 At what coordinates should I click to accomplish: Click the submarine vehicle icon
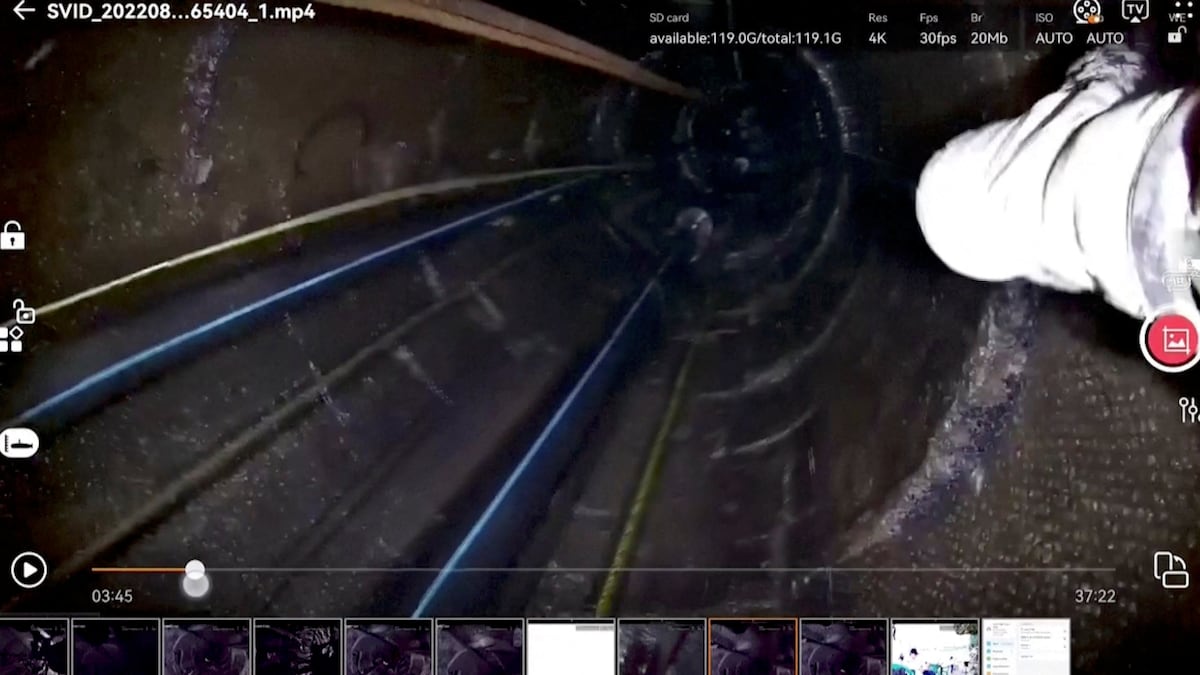click(x=19, y=442)
